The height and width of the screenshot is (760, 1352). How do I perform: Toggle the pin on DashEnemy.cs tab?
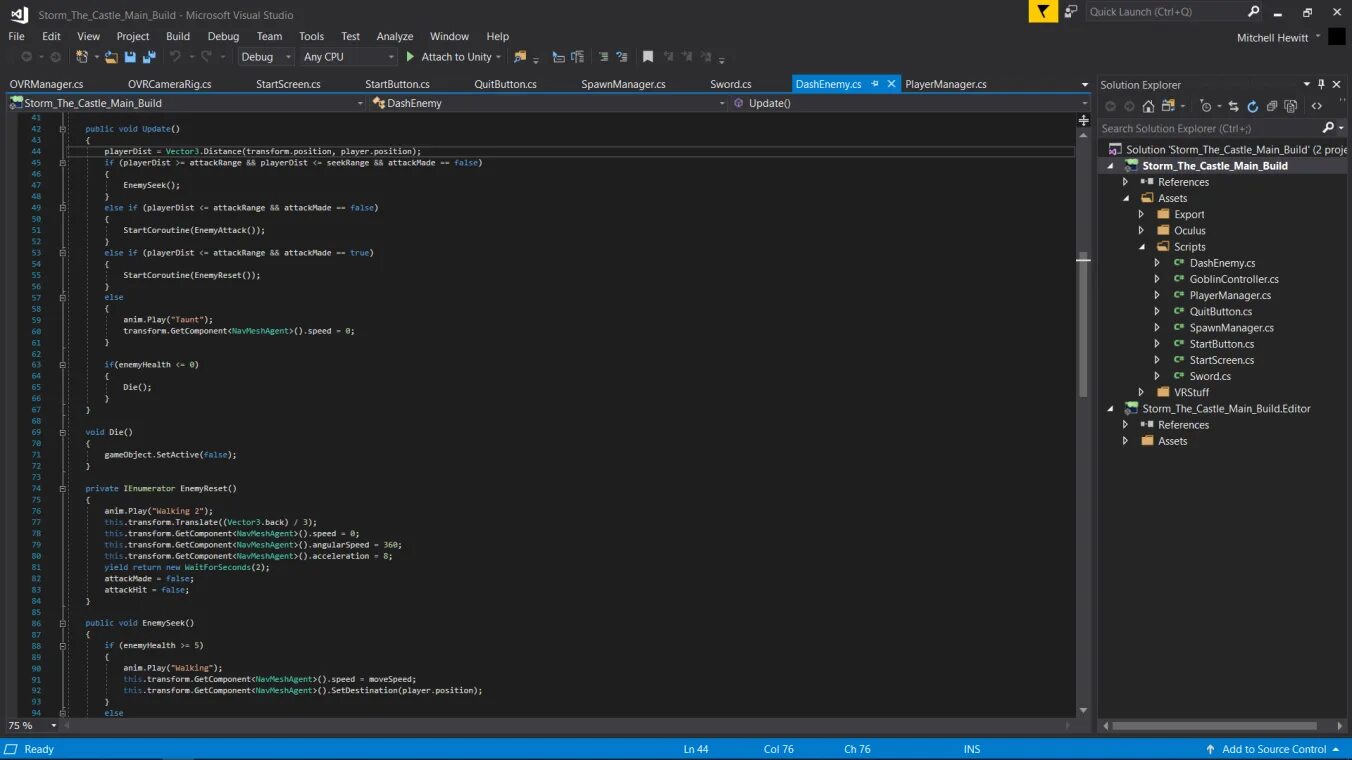click(x=875, y=84)
